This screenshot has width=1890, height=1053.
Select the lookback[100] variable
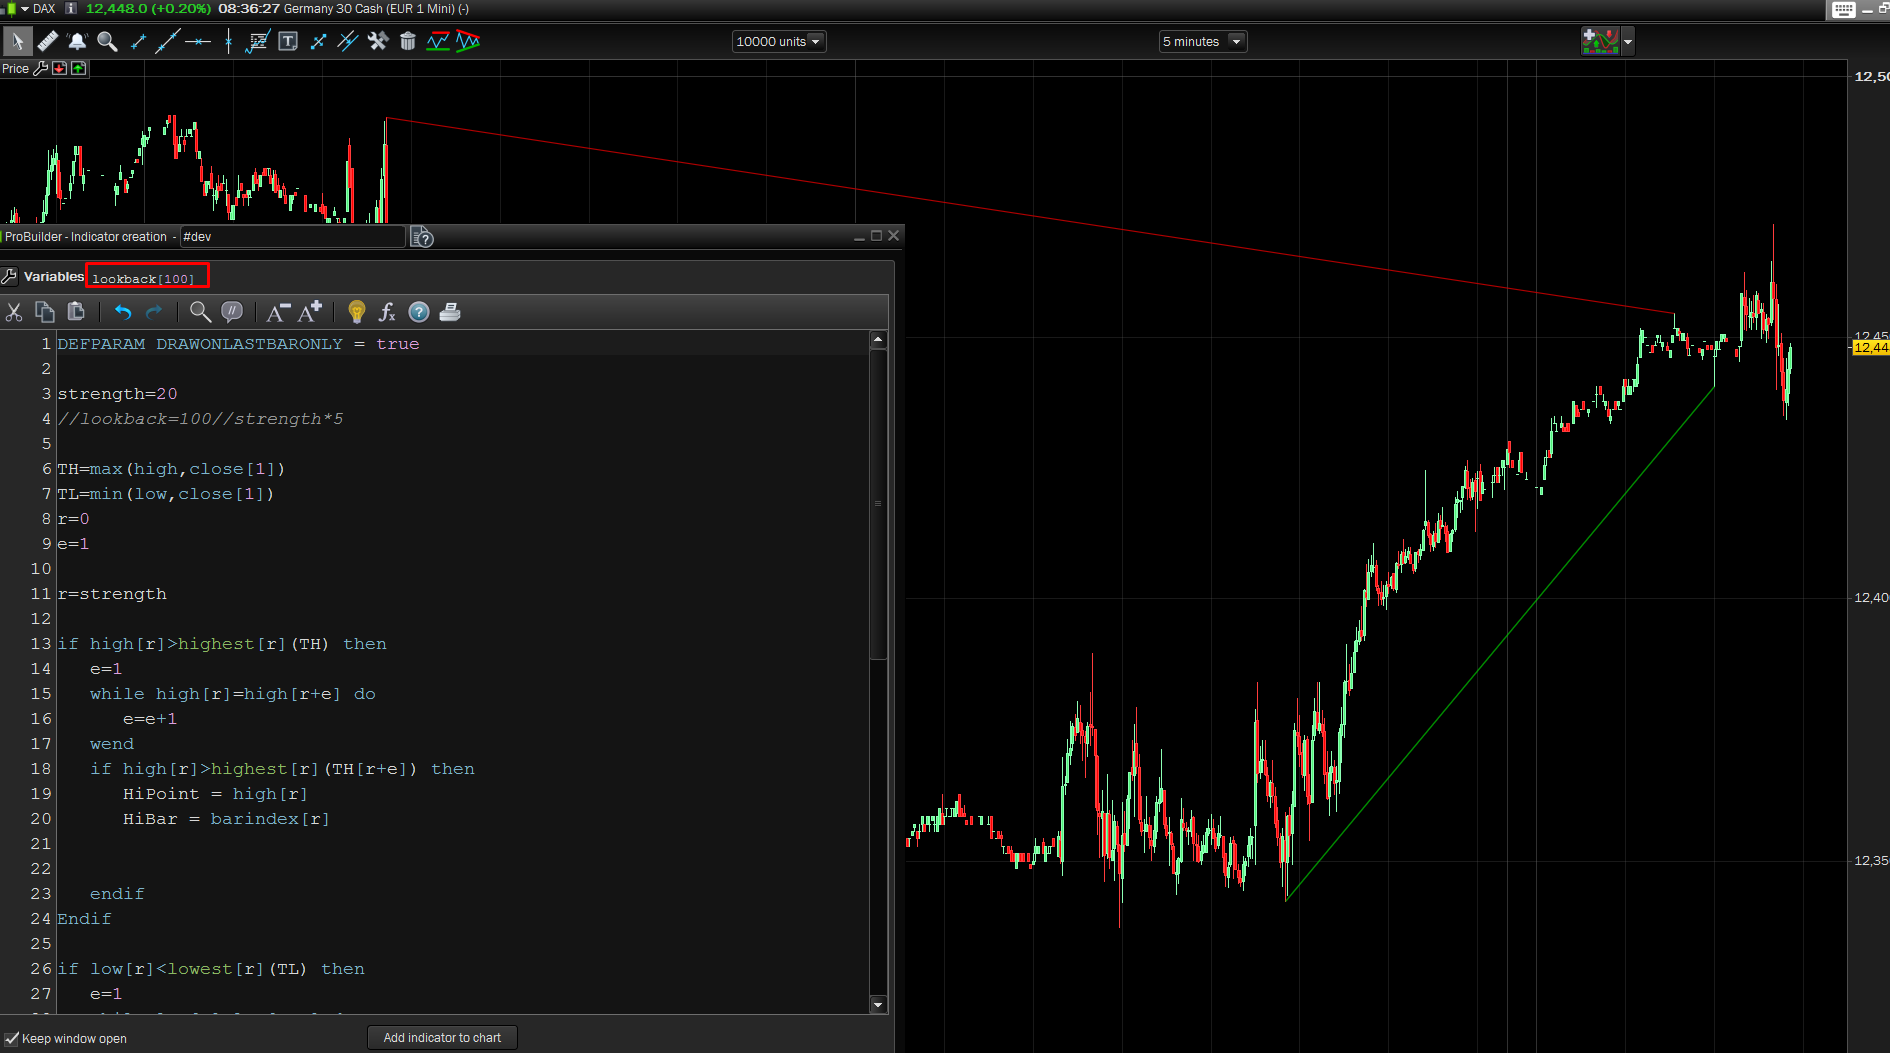147,277
